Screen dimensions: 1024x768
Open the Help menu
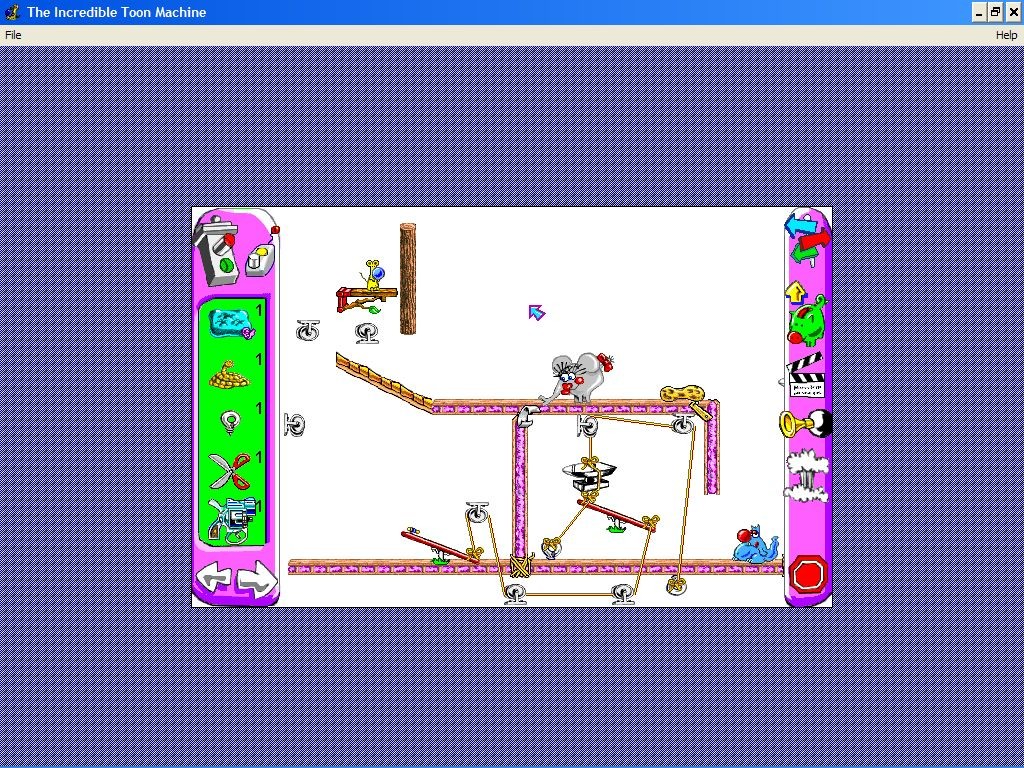tap(1006, 35)
